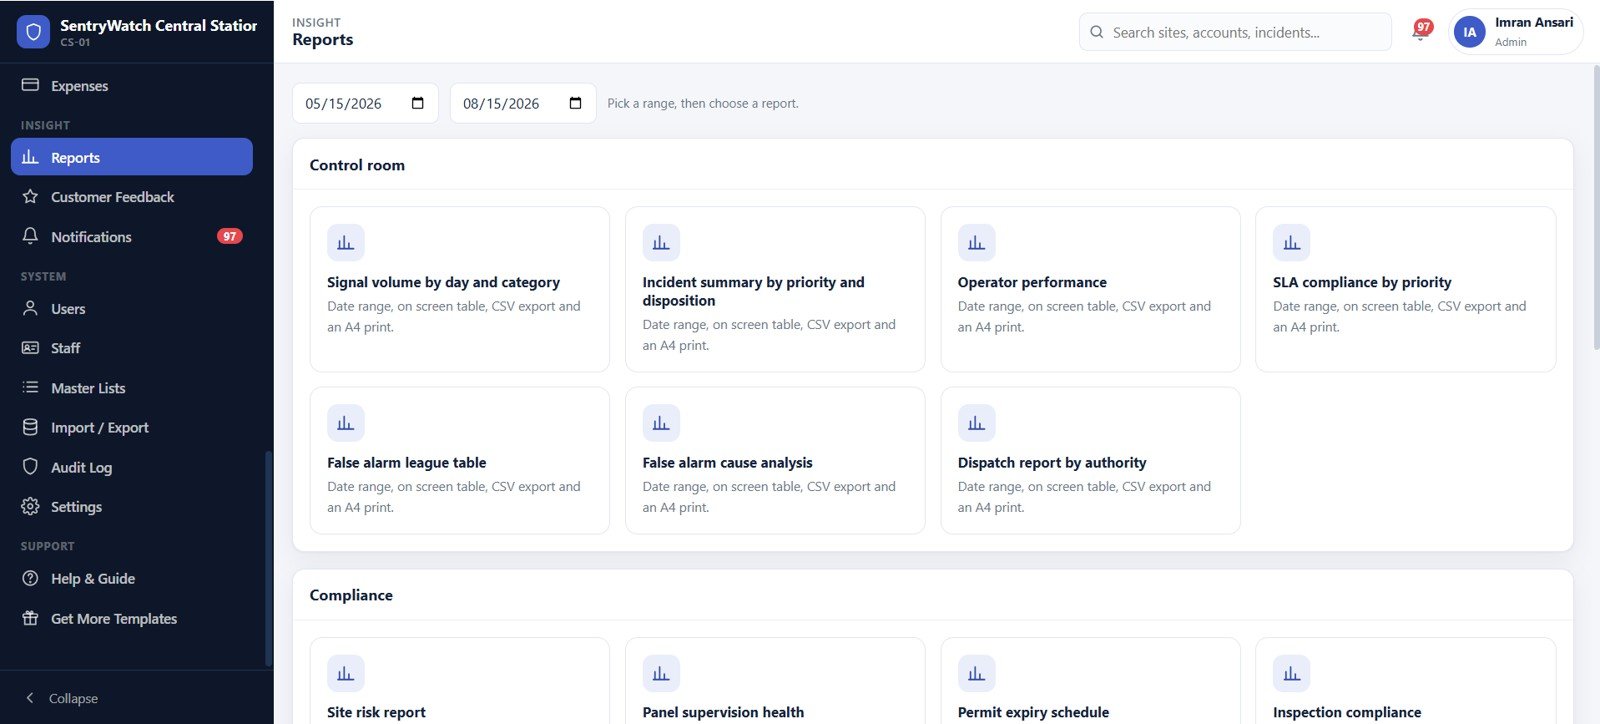Click the Get More Templates gift icon
Viewport: 1600px width, 724px height.
tap(30, 618)
